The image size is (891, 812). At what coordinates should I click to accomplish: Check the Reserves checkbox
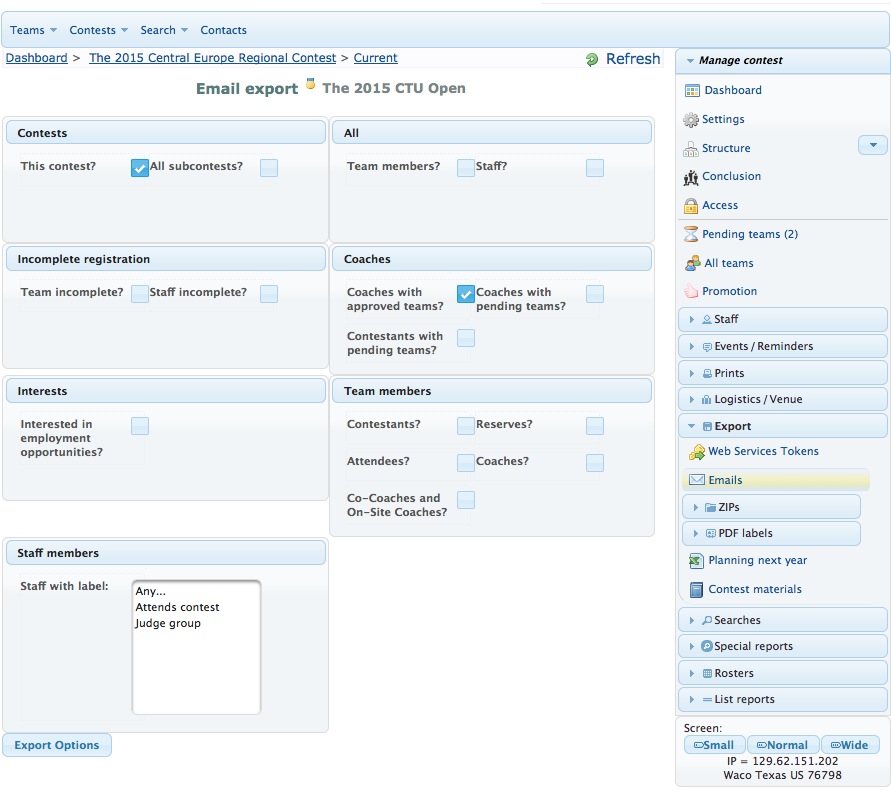click(595, 426)
